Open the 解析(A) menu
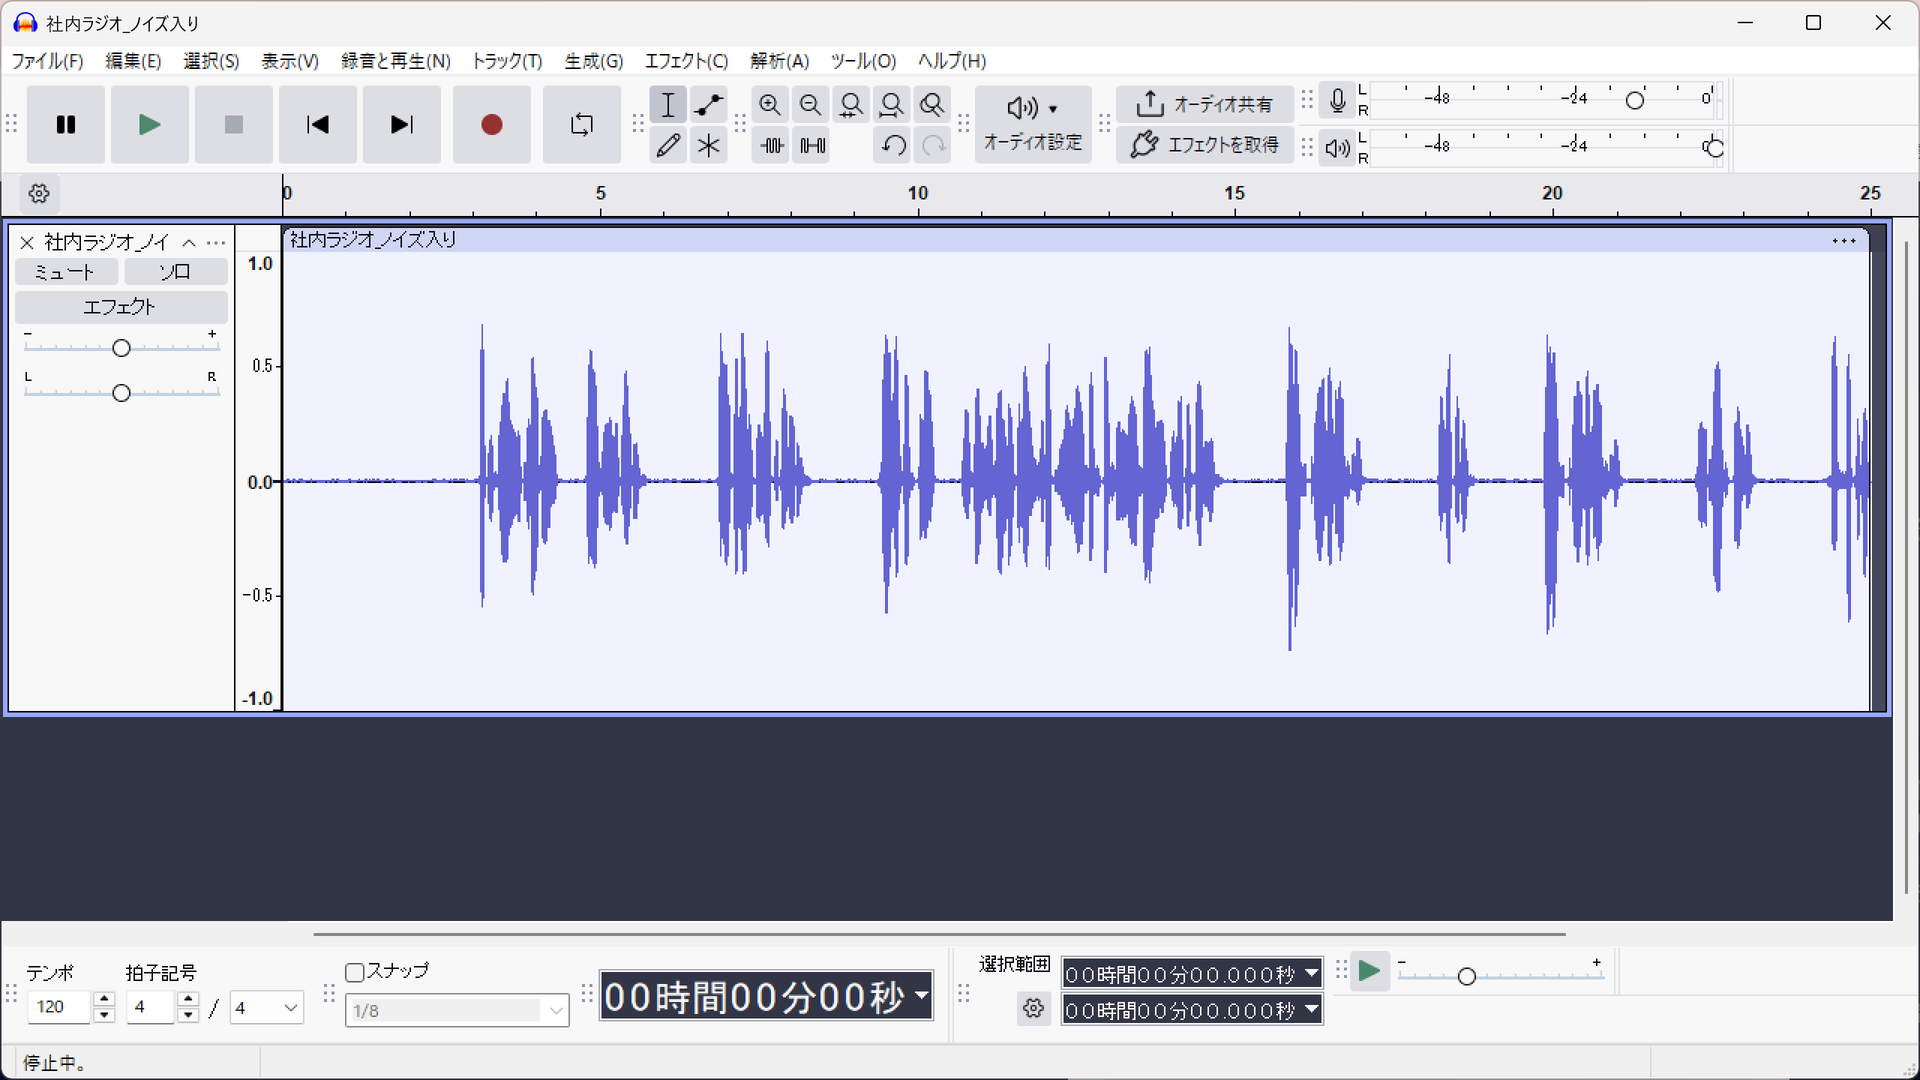This screenshot has width=1920, height=1080. pyautogui.click(x=779, y=61)
